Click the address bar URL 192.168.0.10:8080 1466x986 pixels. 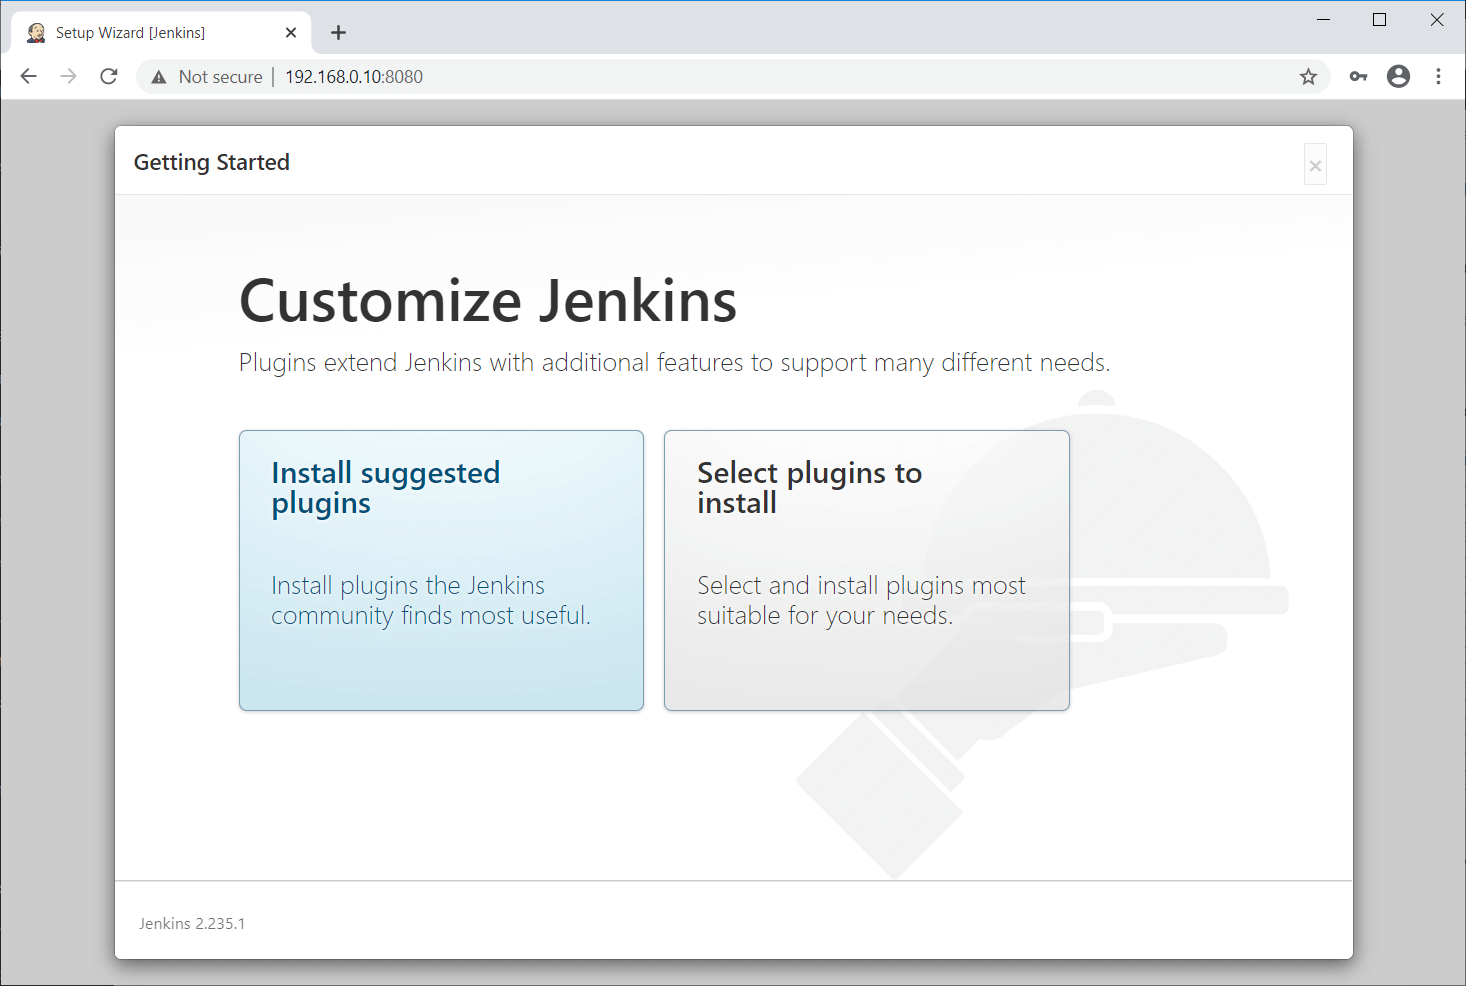pos(354,77)
